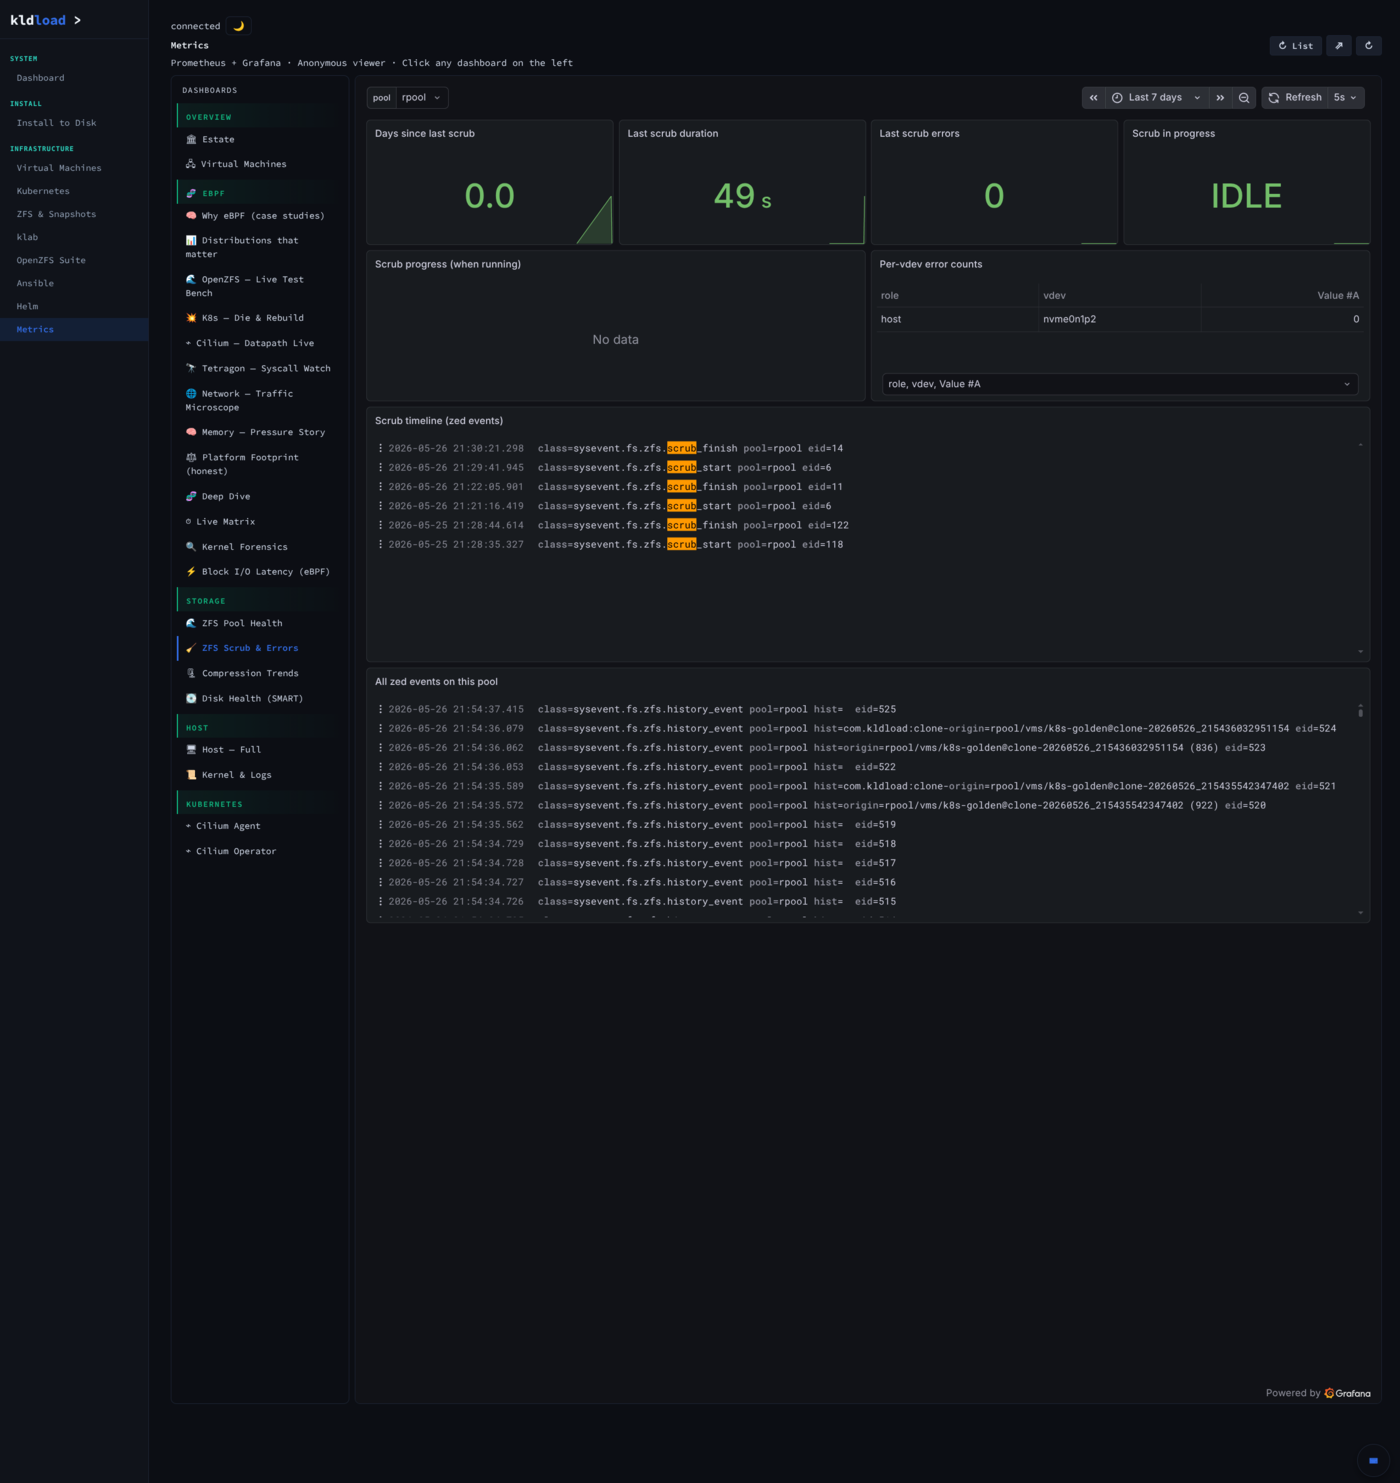Click the Estate dashboard icon
The image size is (1400, 1483).
pos(191,139)
